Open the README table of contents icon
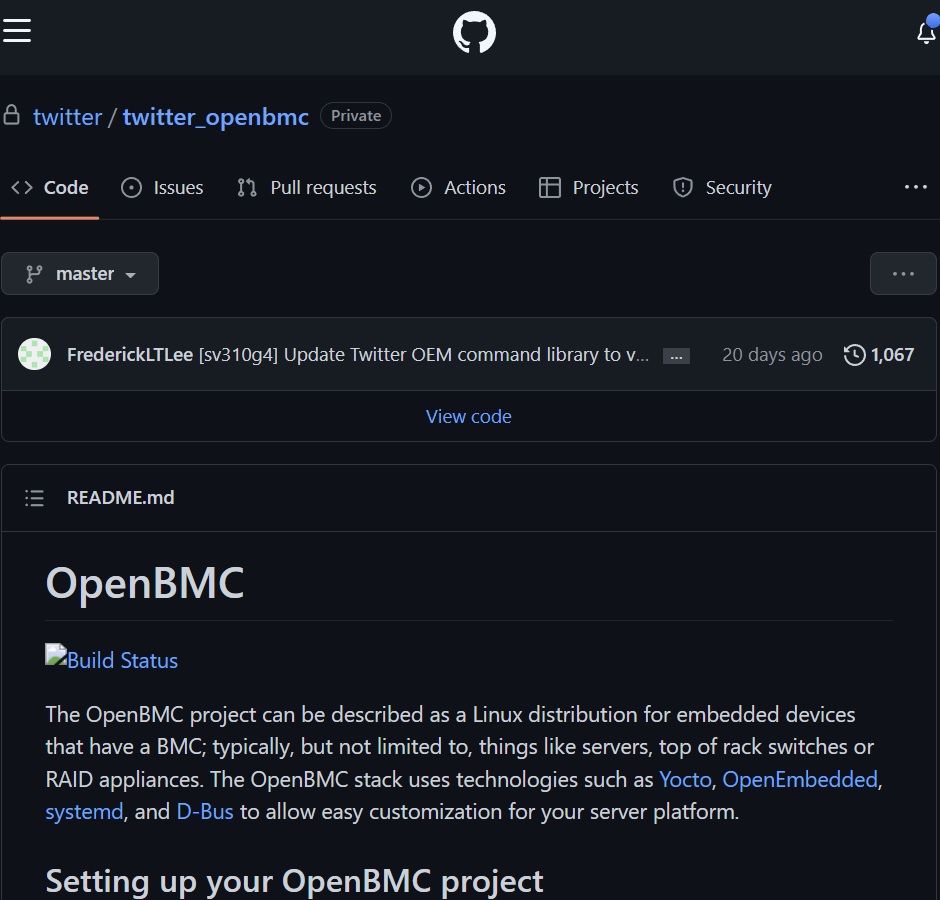The image size is (940, 900). coord(34,498)
